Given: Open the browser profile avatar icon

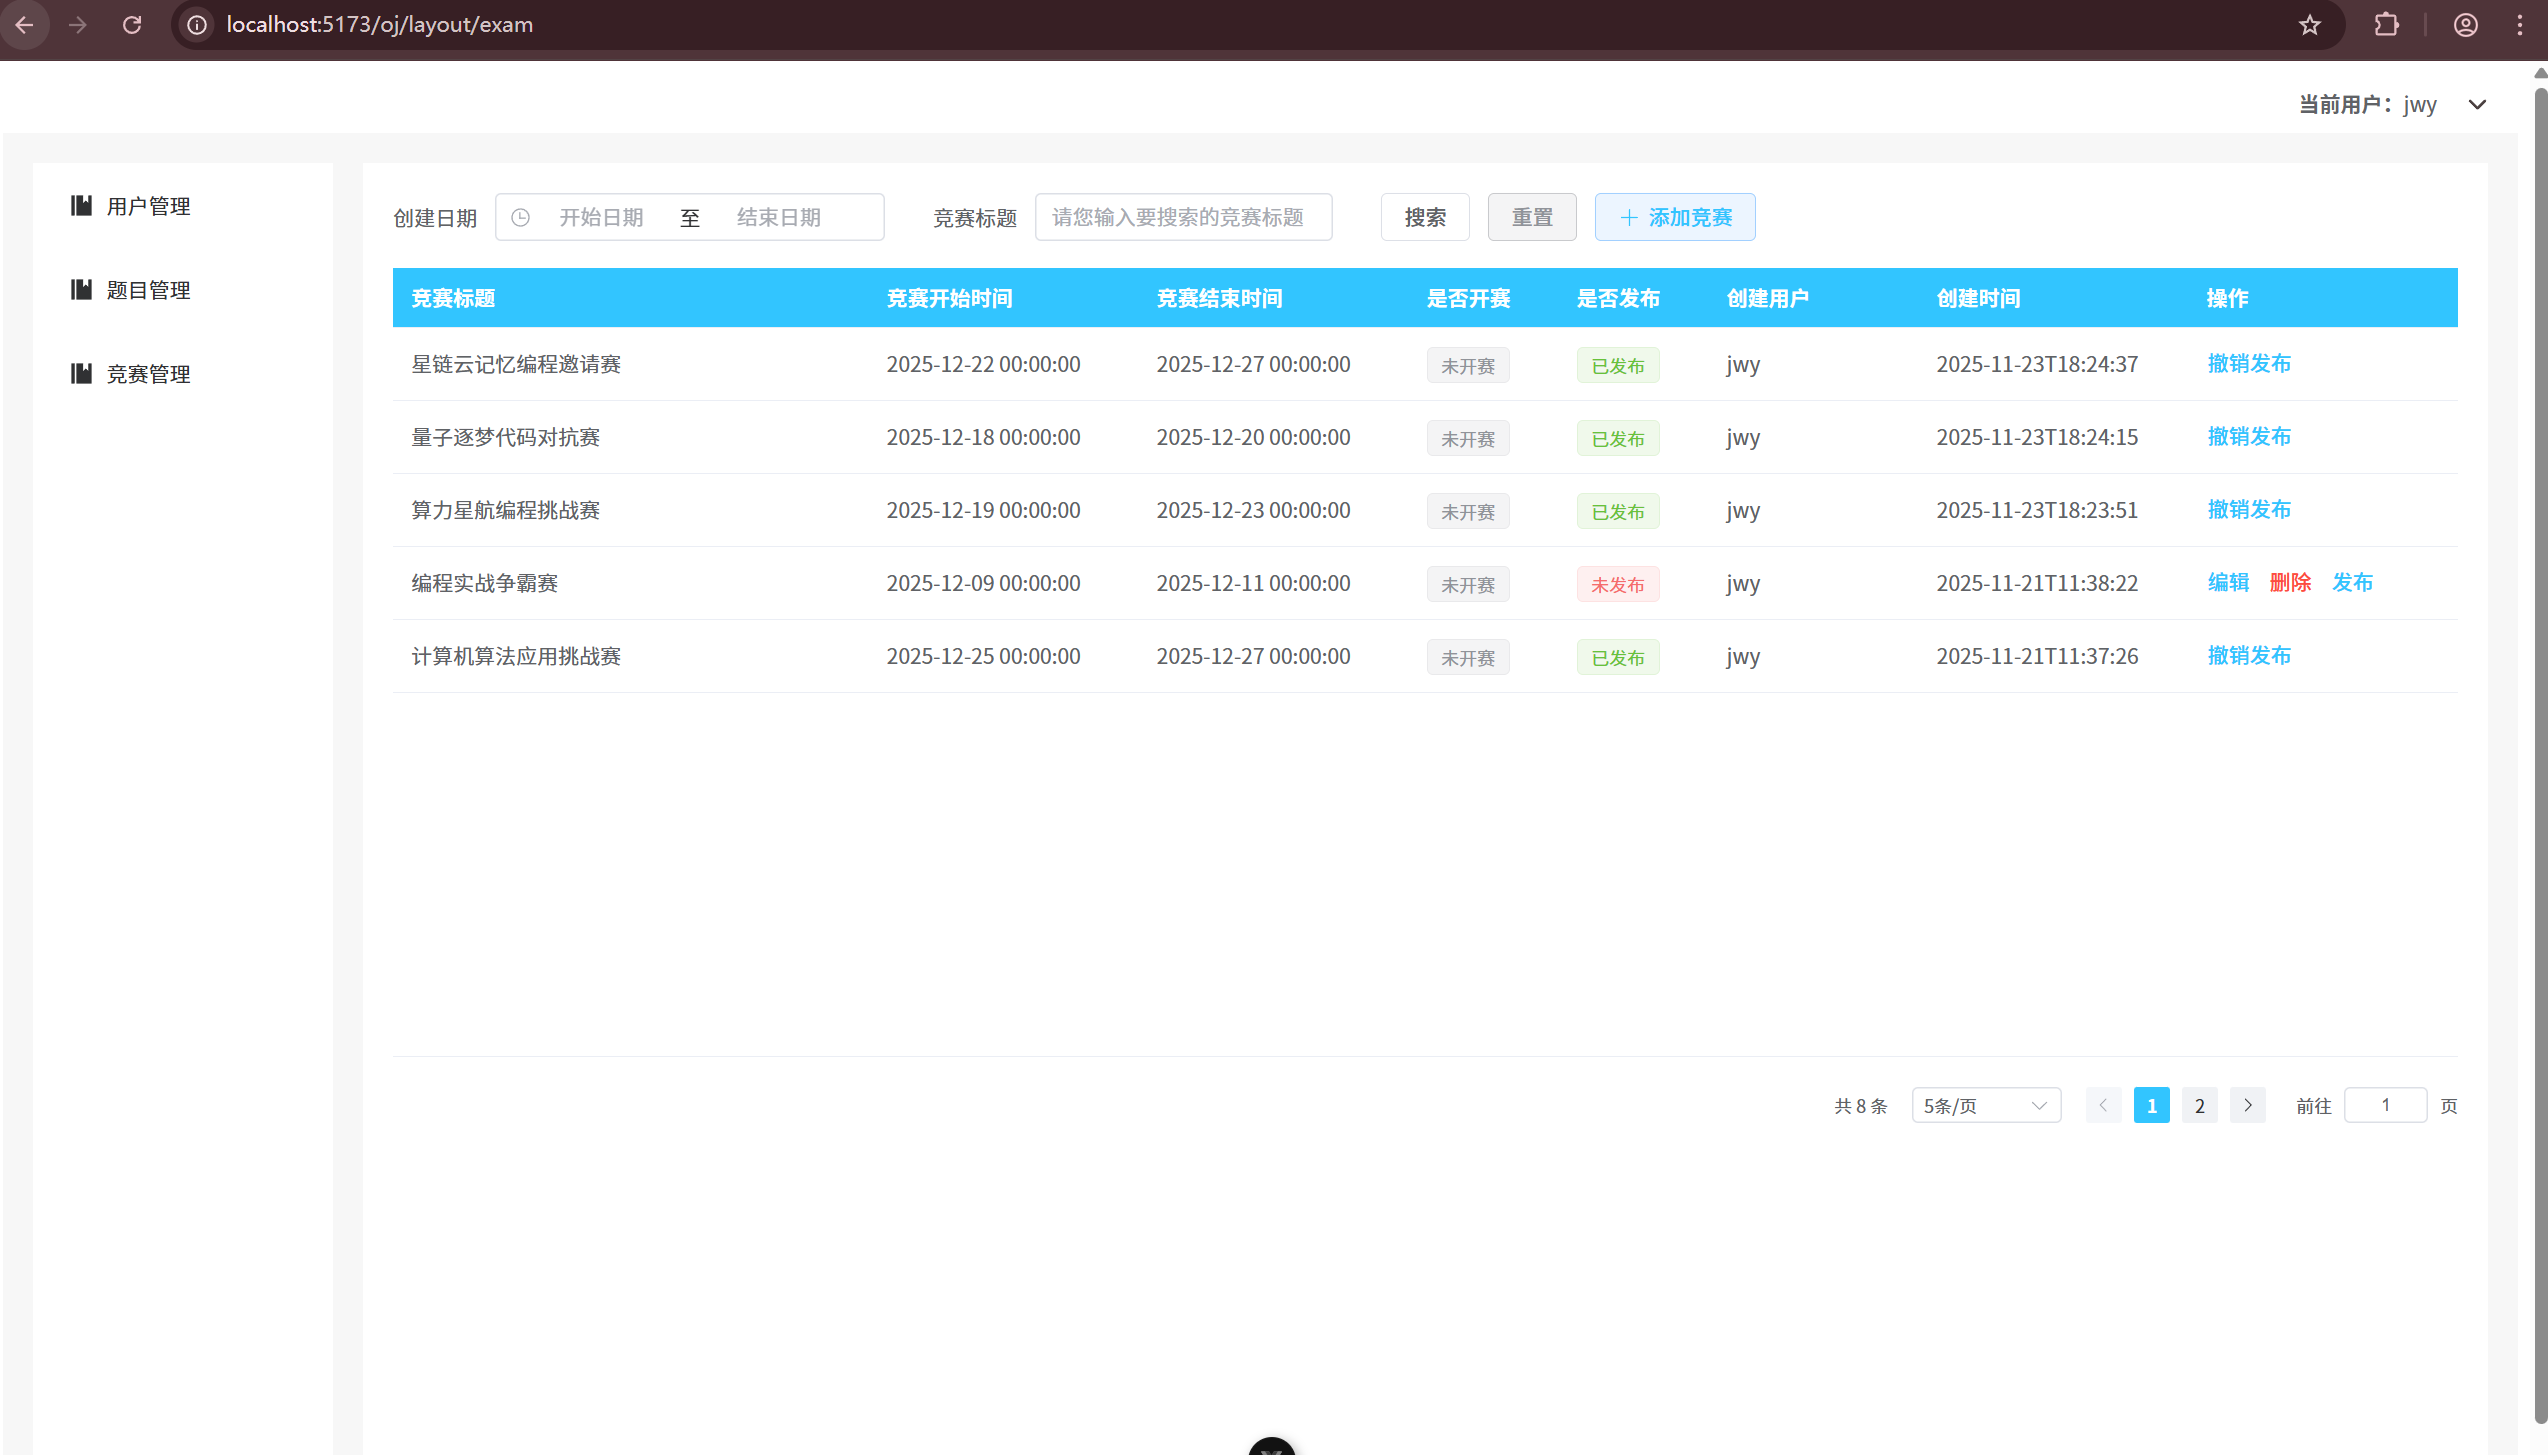Looking at the screenshot, I should point(2465,25).
